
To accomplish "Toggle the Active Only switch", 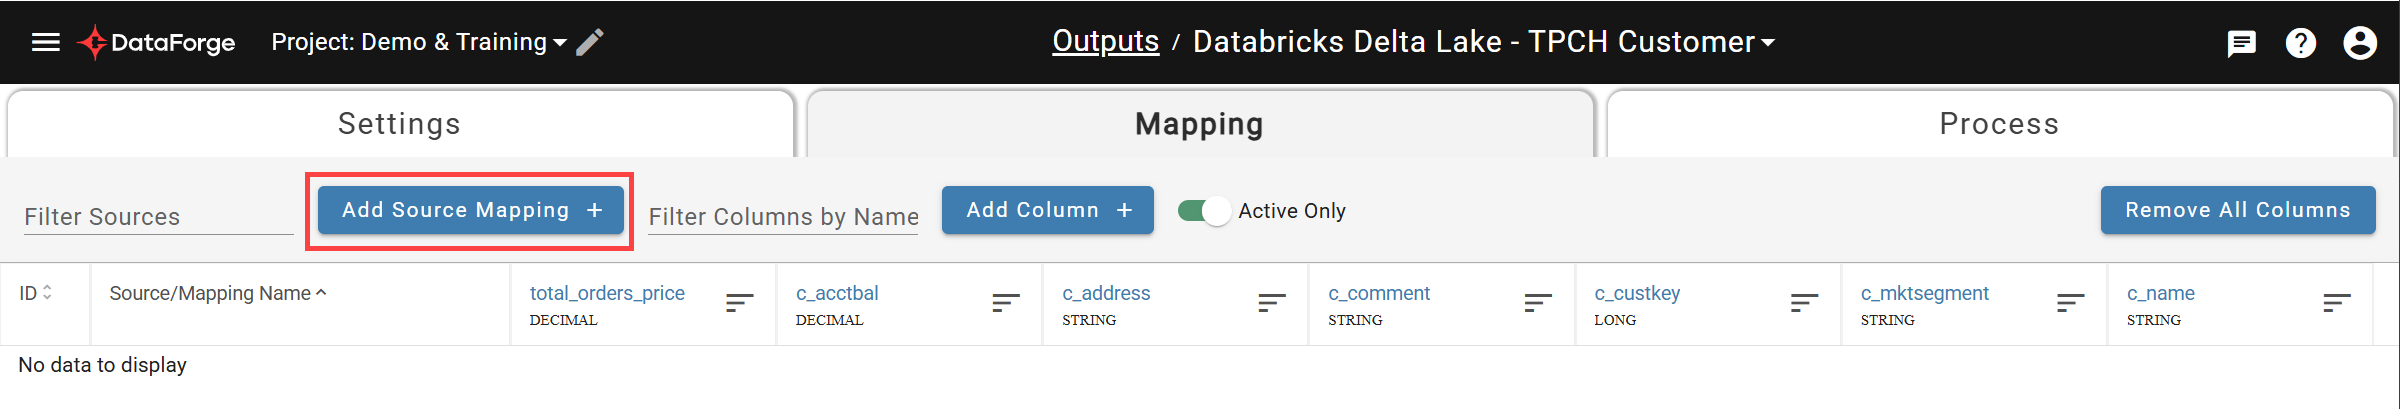I will coord(1204,211).
